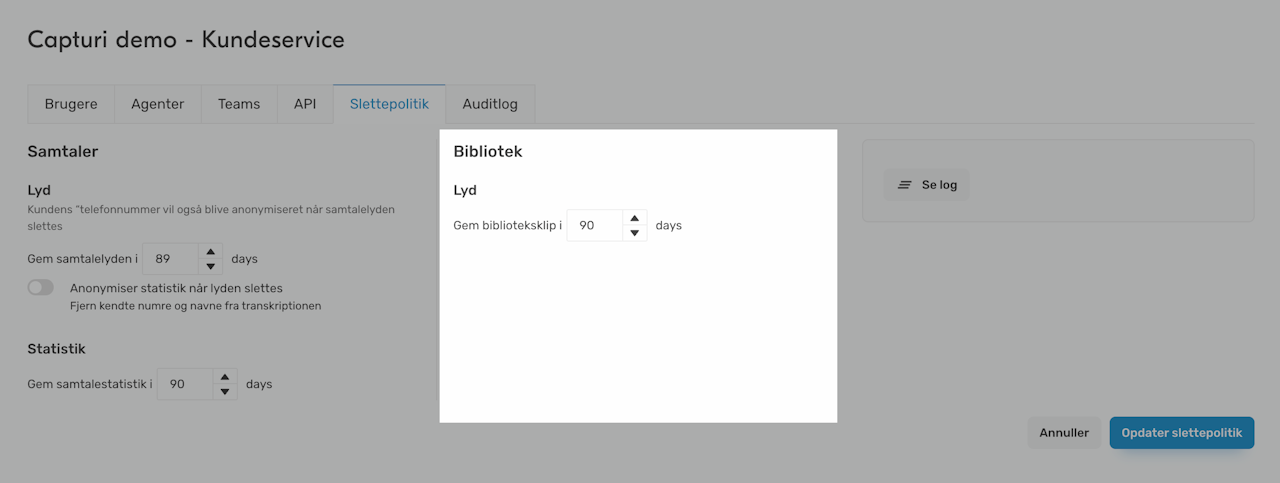Click the samtalestatistik days input field
1280x483 pixels.
(x=184, y=384)
